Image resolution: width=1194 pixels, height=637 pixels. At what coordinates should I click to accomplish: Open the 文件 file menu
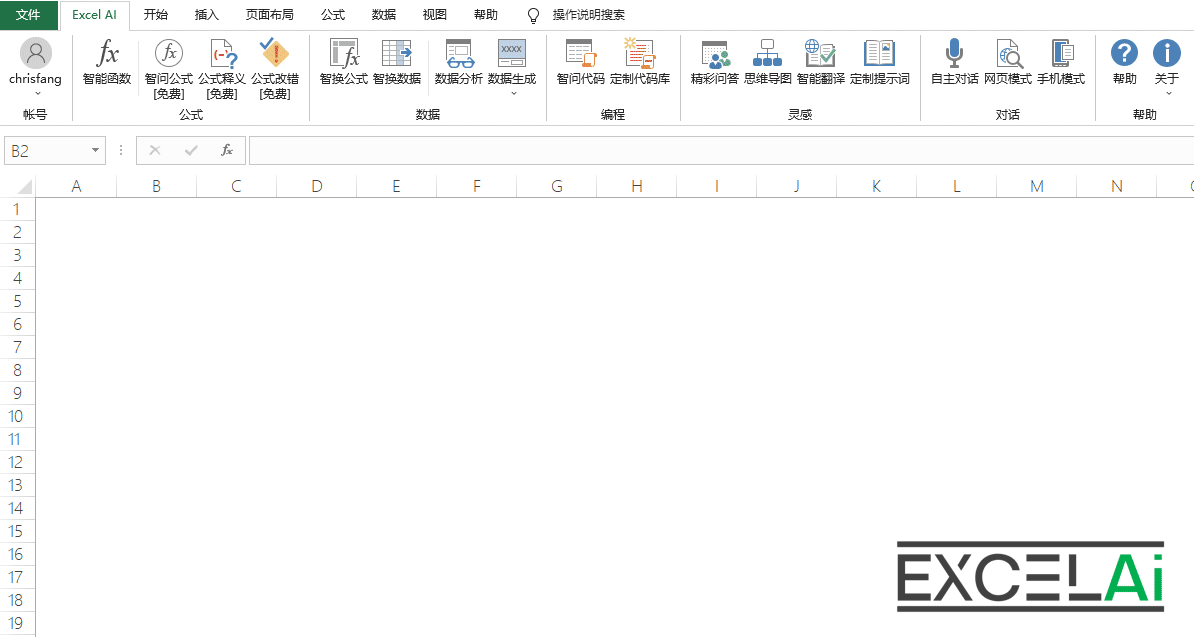[29, 14]
